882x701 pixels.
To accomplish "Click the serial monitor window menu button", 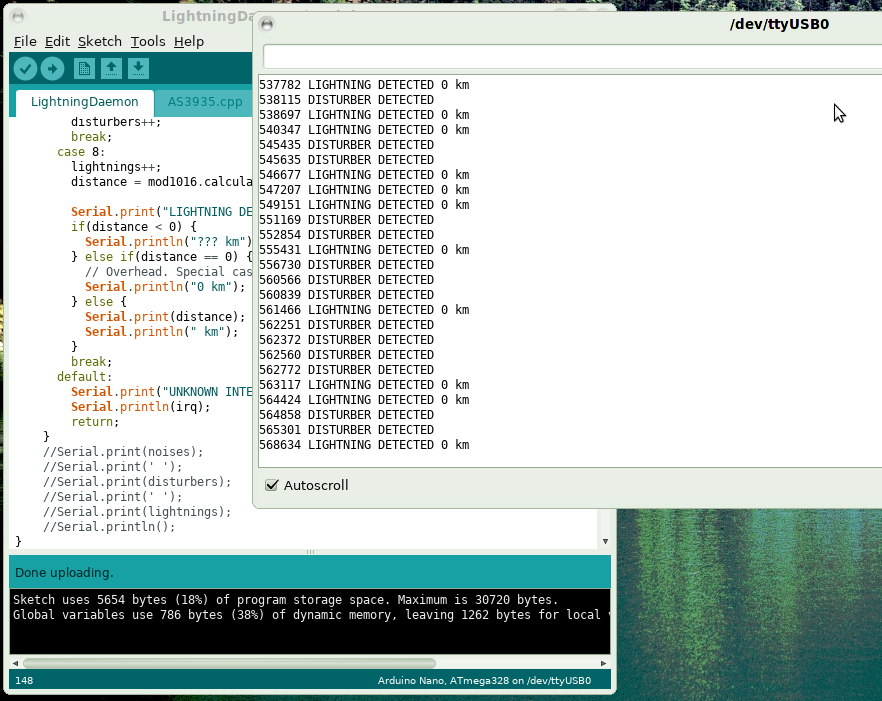I will click(267, 24).
